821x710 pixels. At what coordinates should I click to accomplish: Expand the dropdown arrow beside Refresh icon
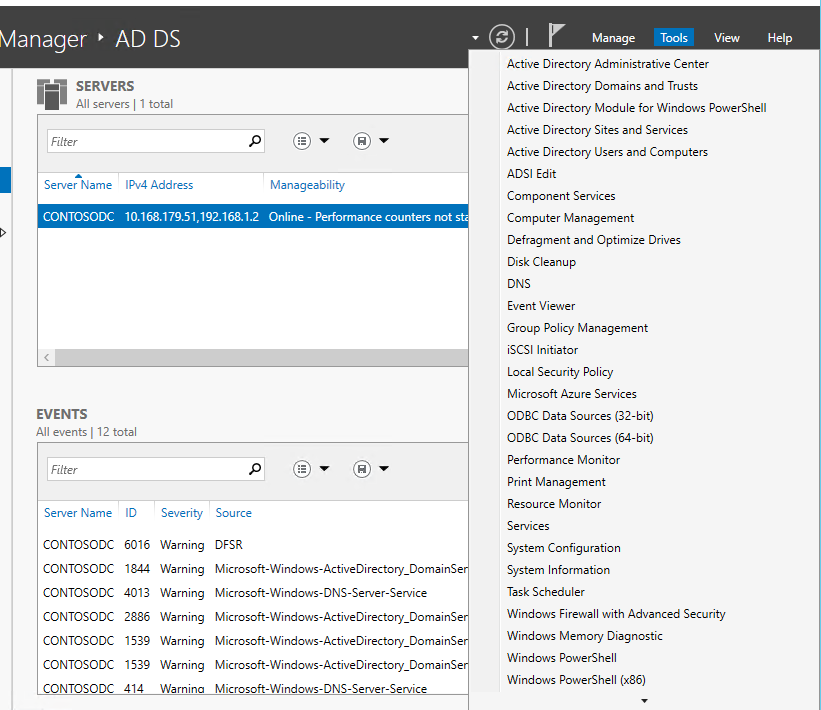pos(475,38)
